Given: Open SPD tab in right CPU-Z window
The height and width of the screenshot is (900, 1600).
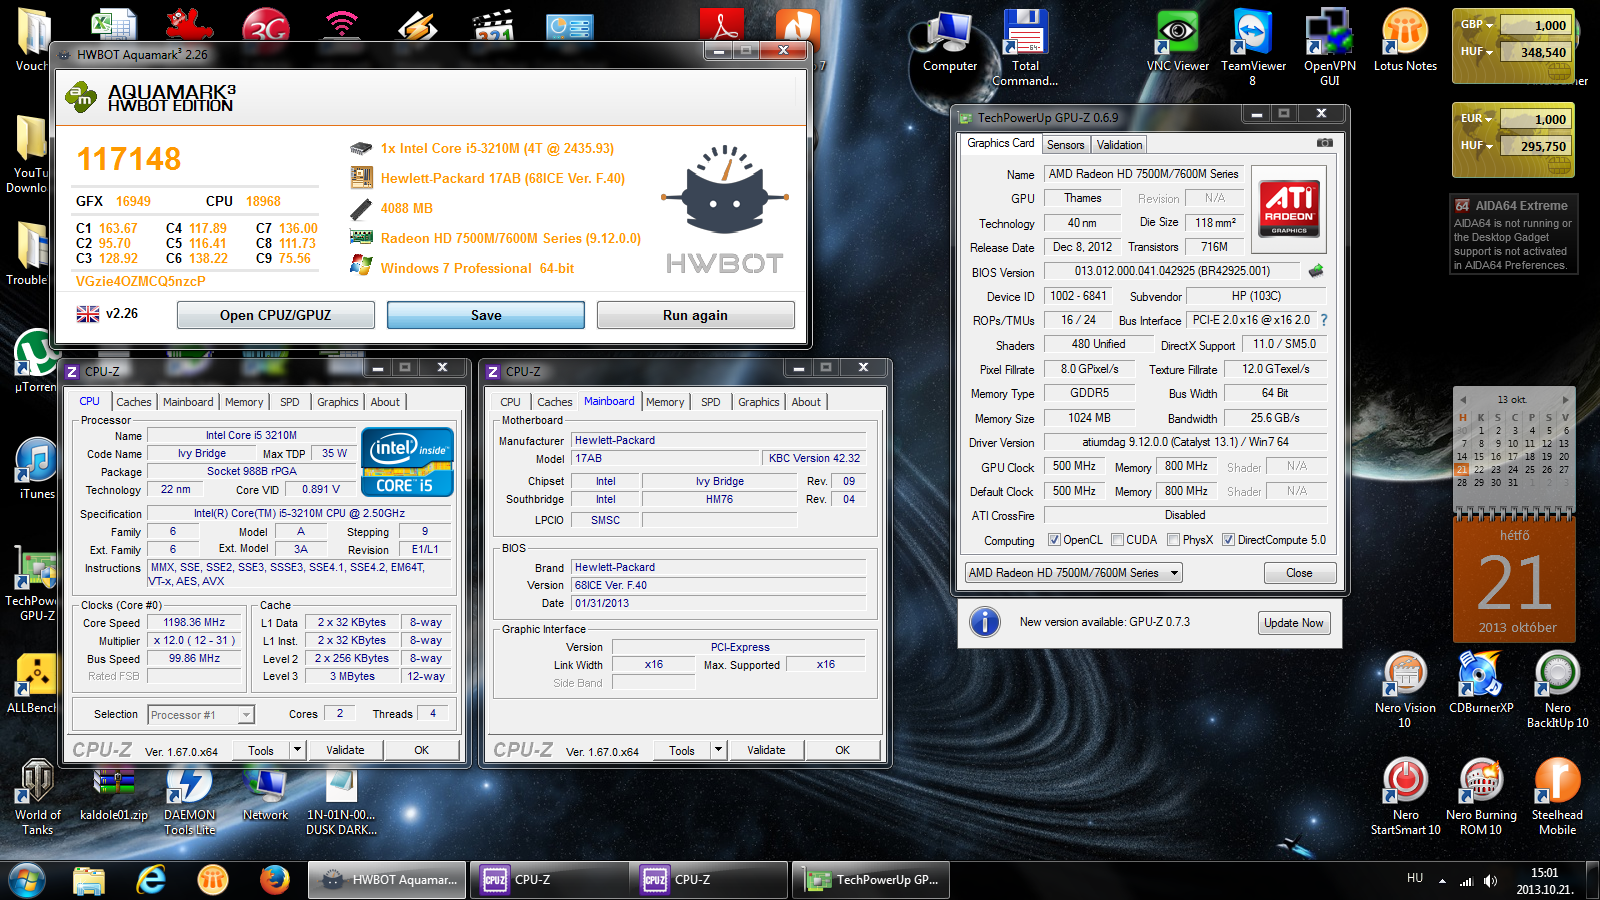Looking at the screenshot, I should 710,402.
